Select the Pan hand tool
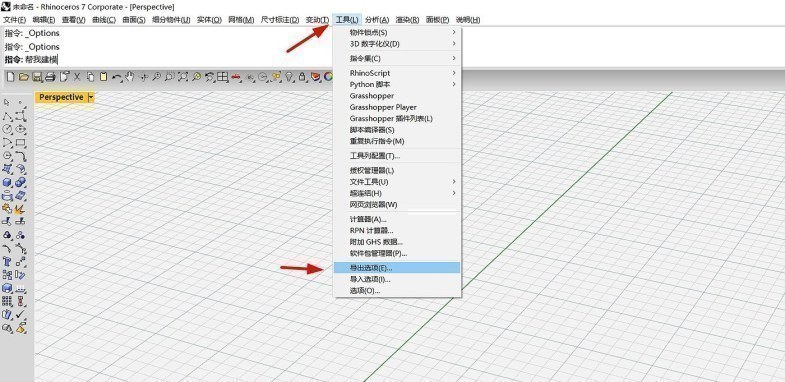The image size is (785, 382). click(x=130, y=77)
